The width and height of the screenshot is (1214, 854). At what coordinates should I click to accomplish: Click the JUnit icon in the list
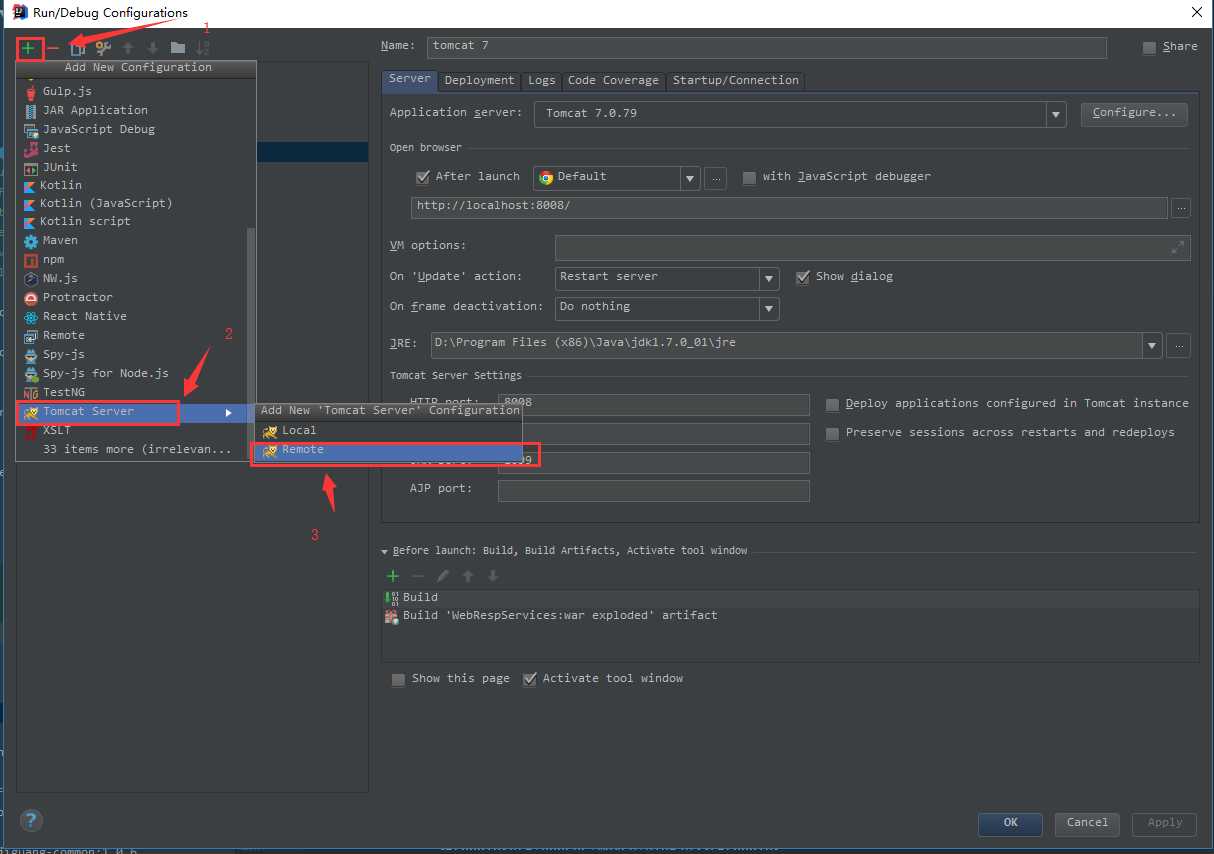tap(31, 167)
